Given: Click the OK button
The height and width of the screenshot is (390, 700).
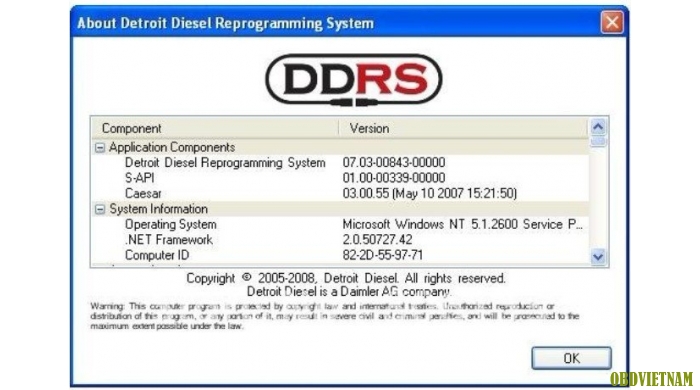Looking at the screenshot, I should point(571,358).
